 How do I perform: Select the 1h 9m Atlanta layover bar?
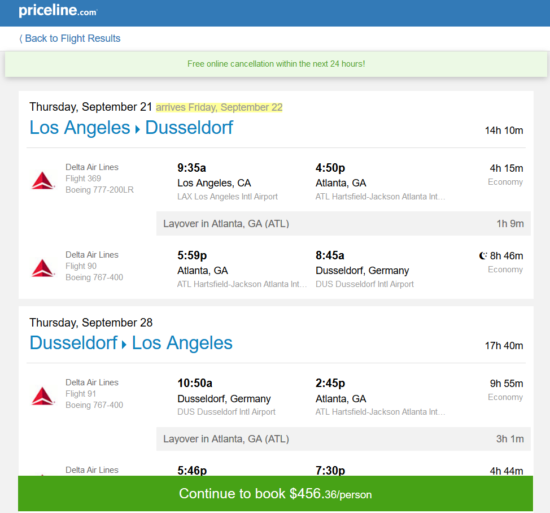coord(343,223)
